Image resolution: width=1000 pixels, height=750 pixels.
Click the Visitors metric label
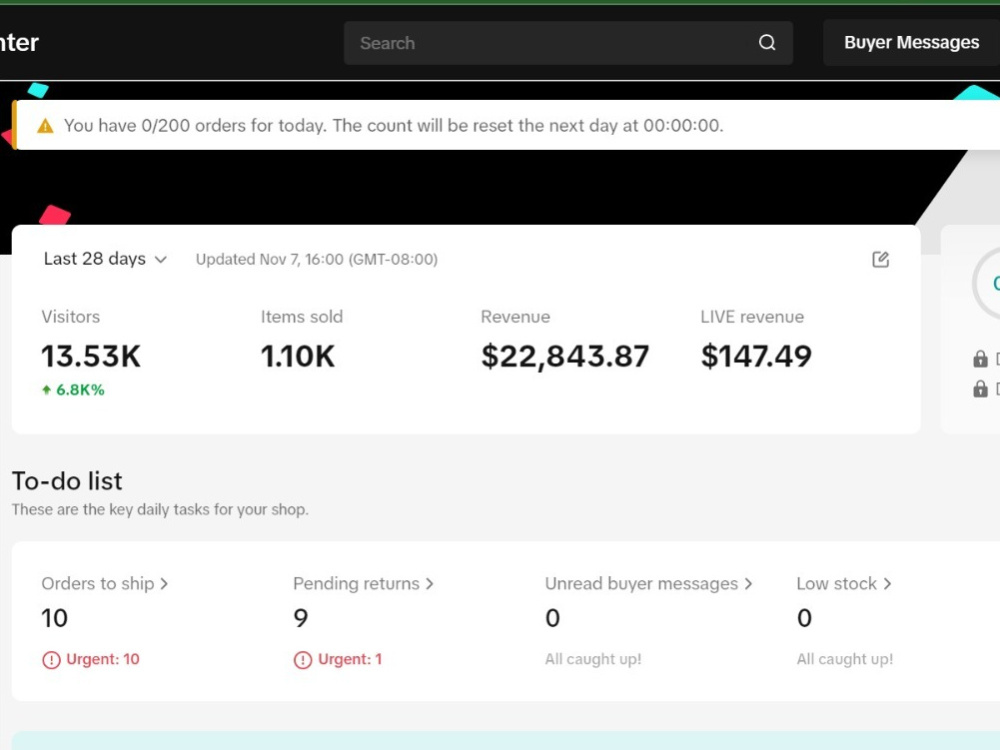[x=71, y=317]
